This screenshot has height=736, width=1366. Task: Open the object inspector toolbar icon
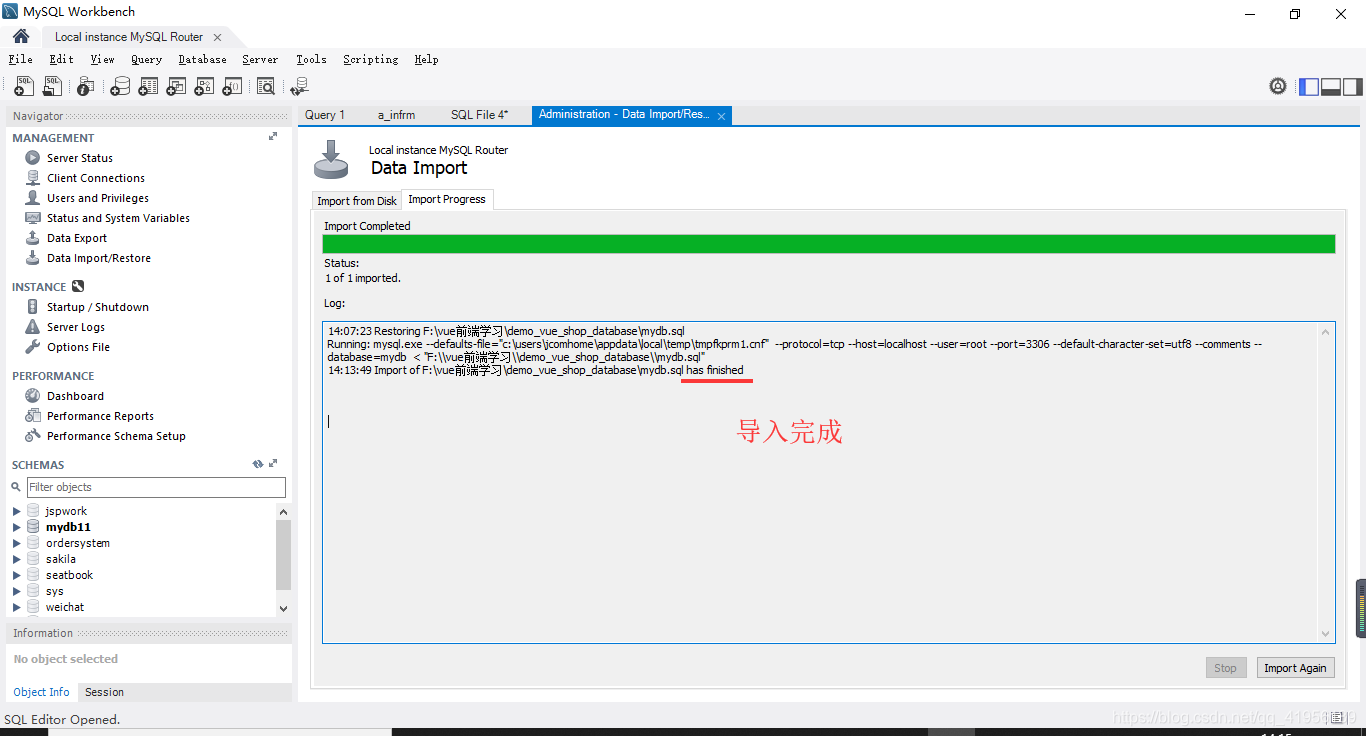point(86,87)
